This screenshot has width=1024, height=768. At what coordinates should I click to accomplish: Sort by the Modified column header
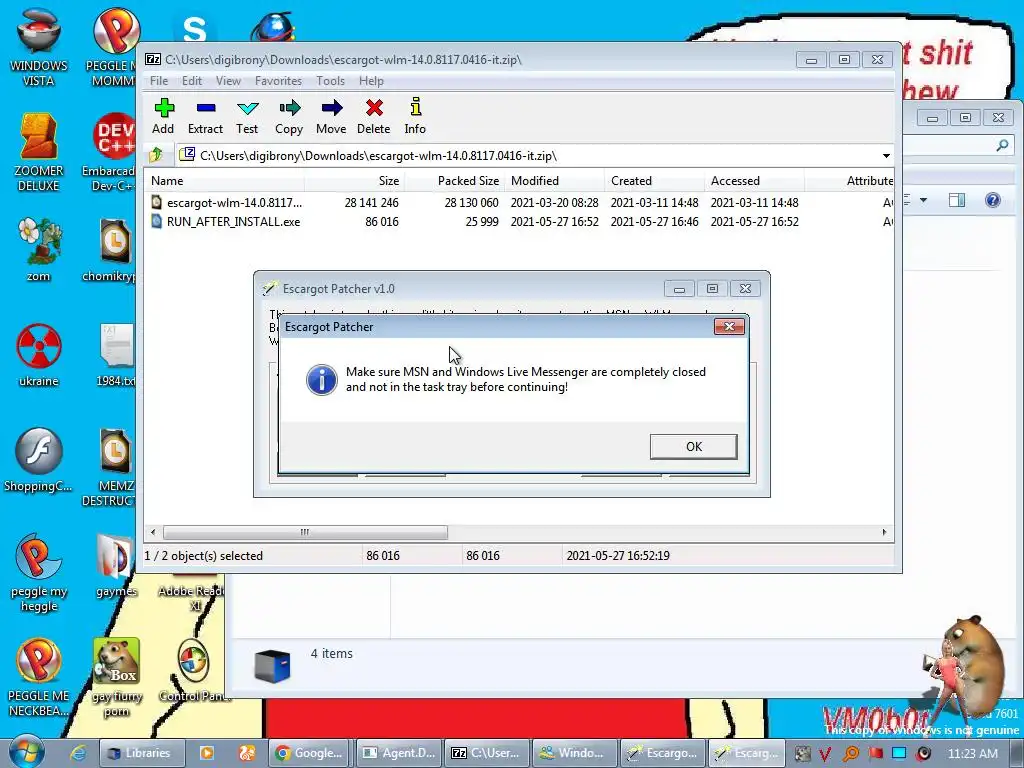(x=554, y=181)
